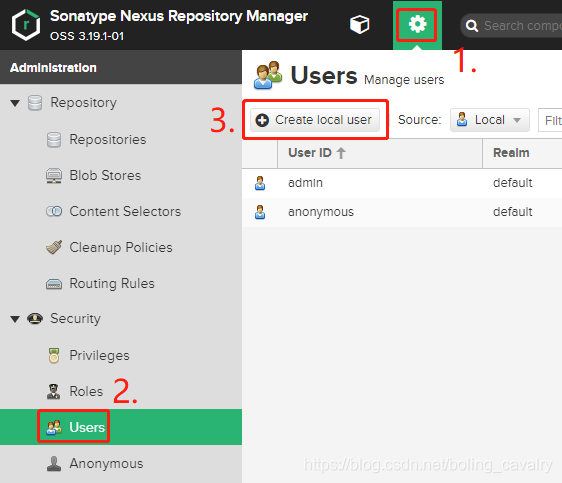Screen dimensions: 562x483
Task: Open the Source Local dropdown
Action: point(490,120)
